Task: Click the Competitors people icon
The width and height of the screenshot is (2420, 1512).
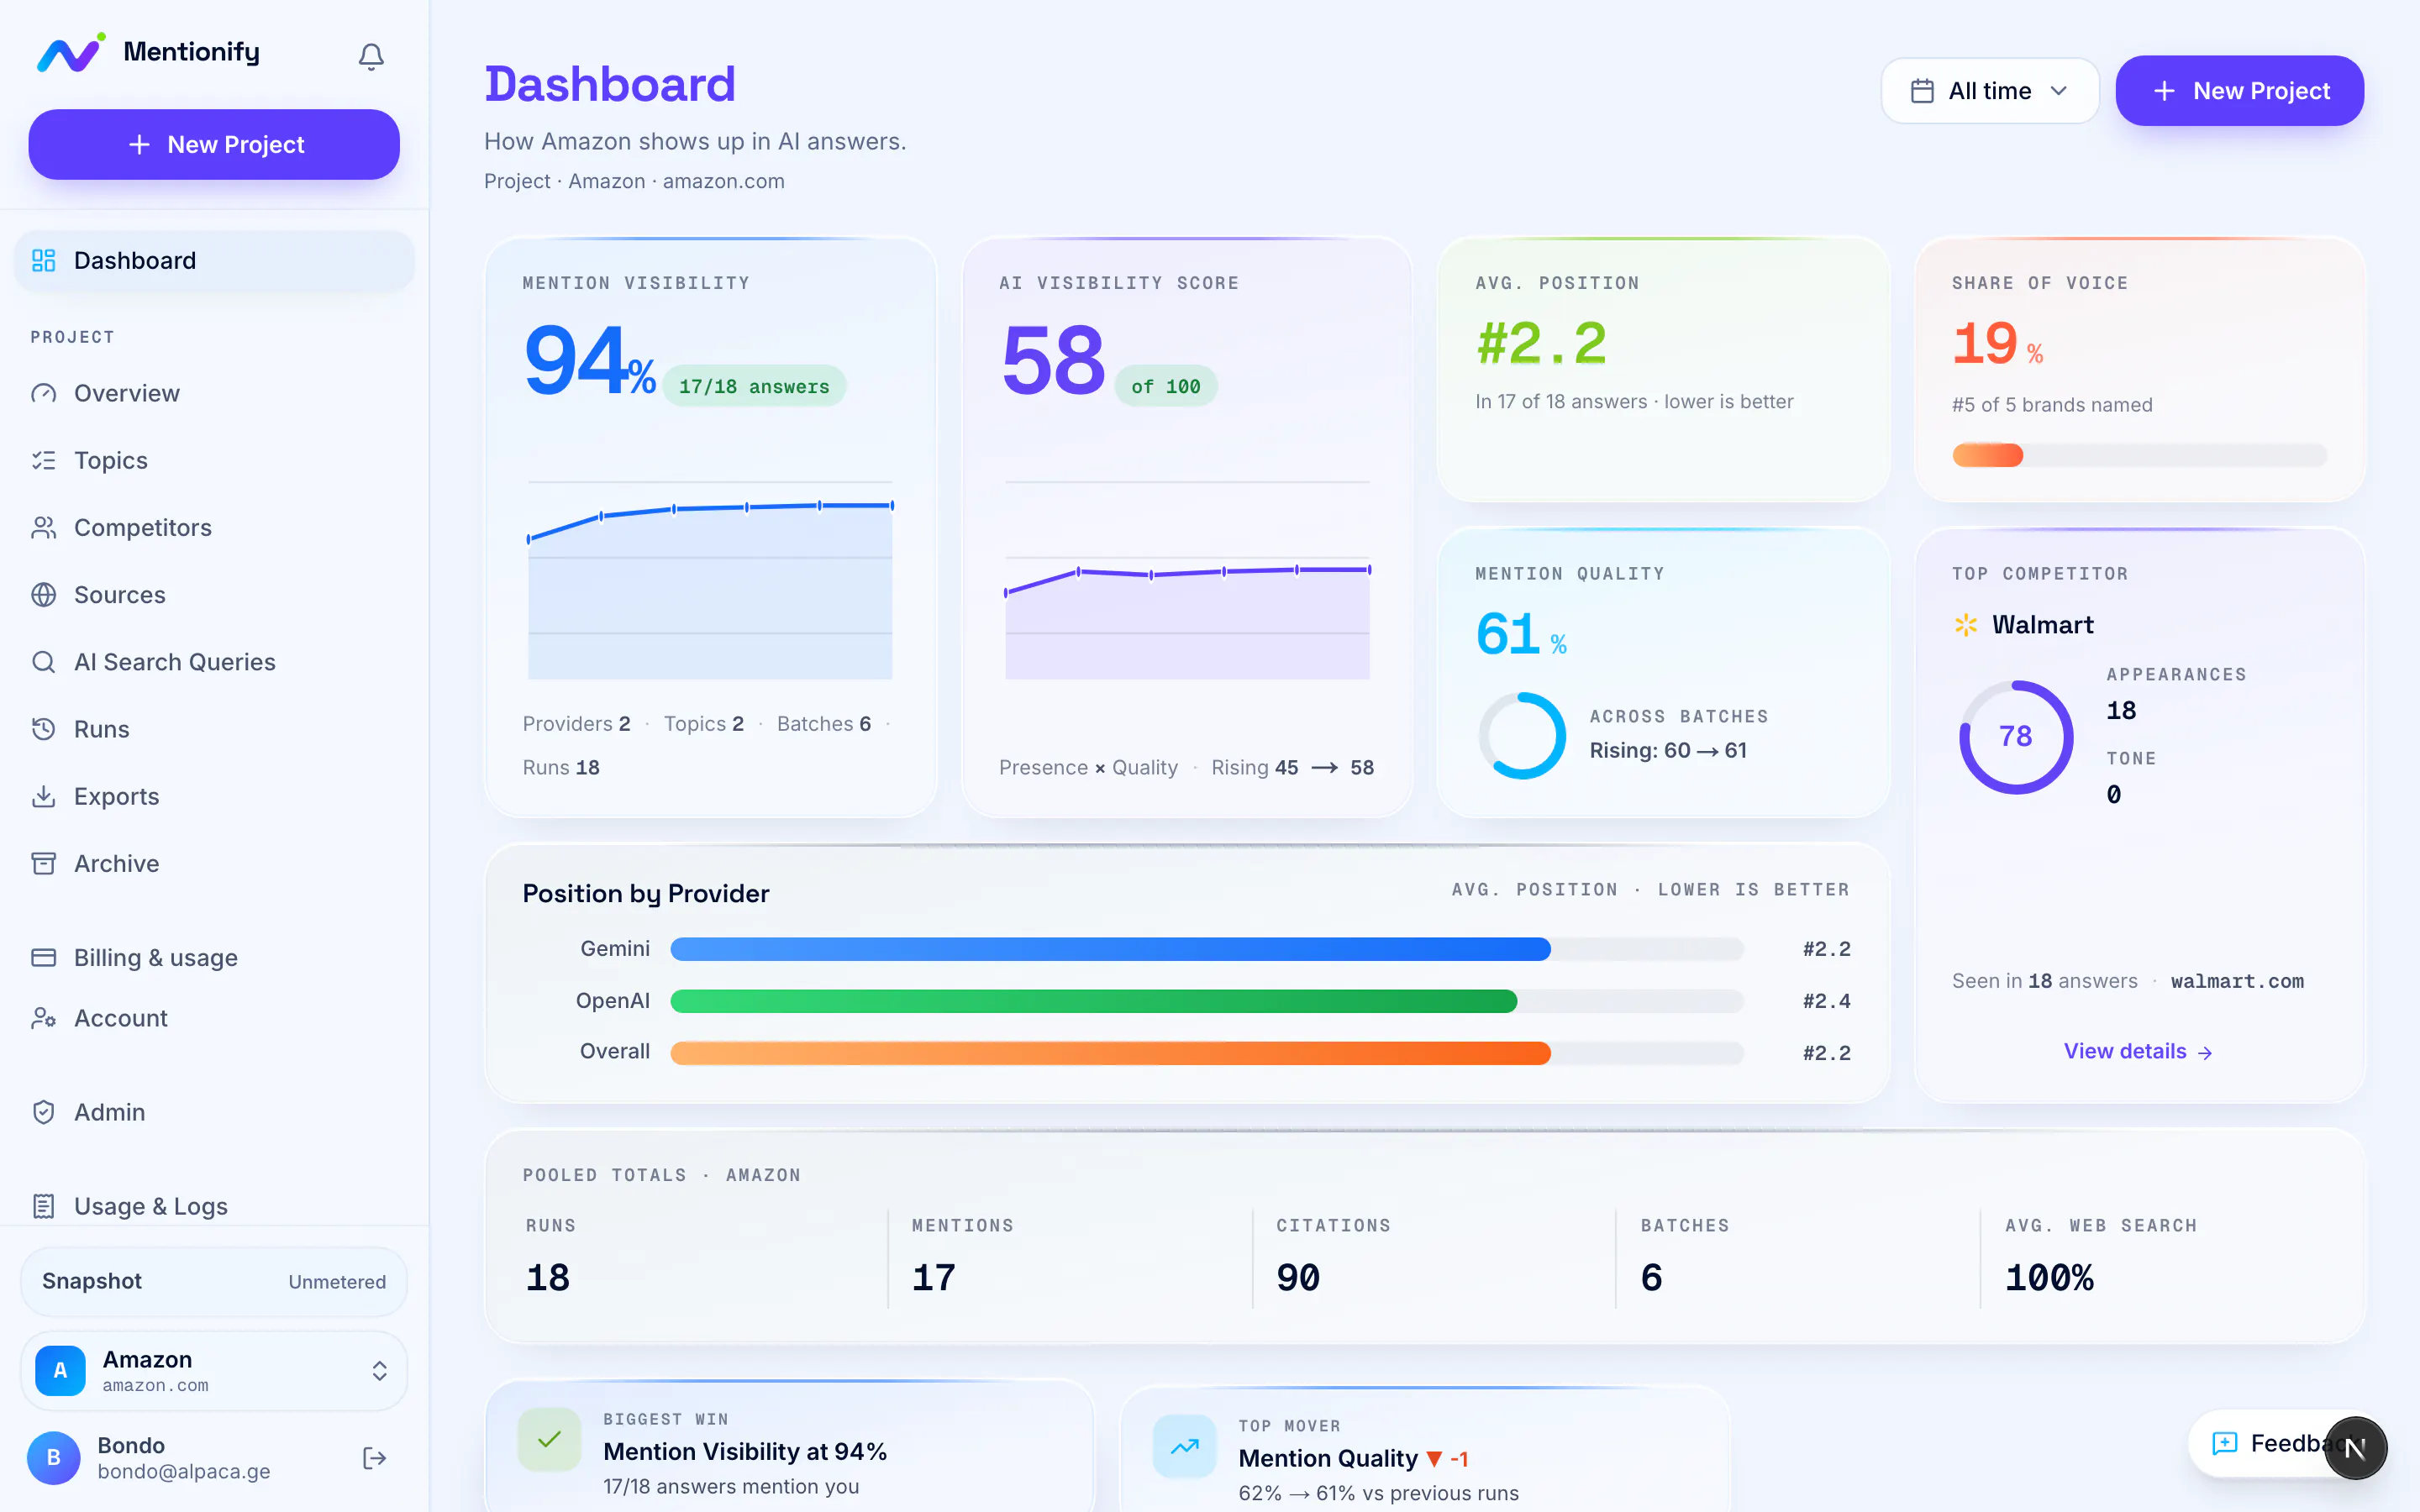Action: coord(44,527)
